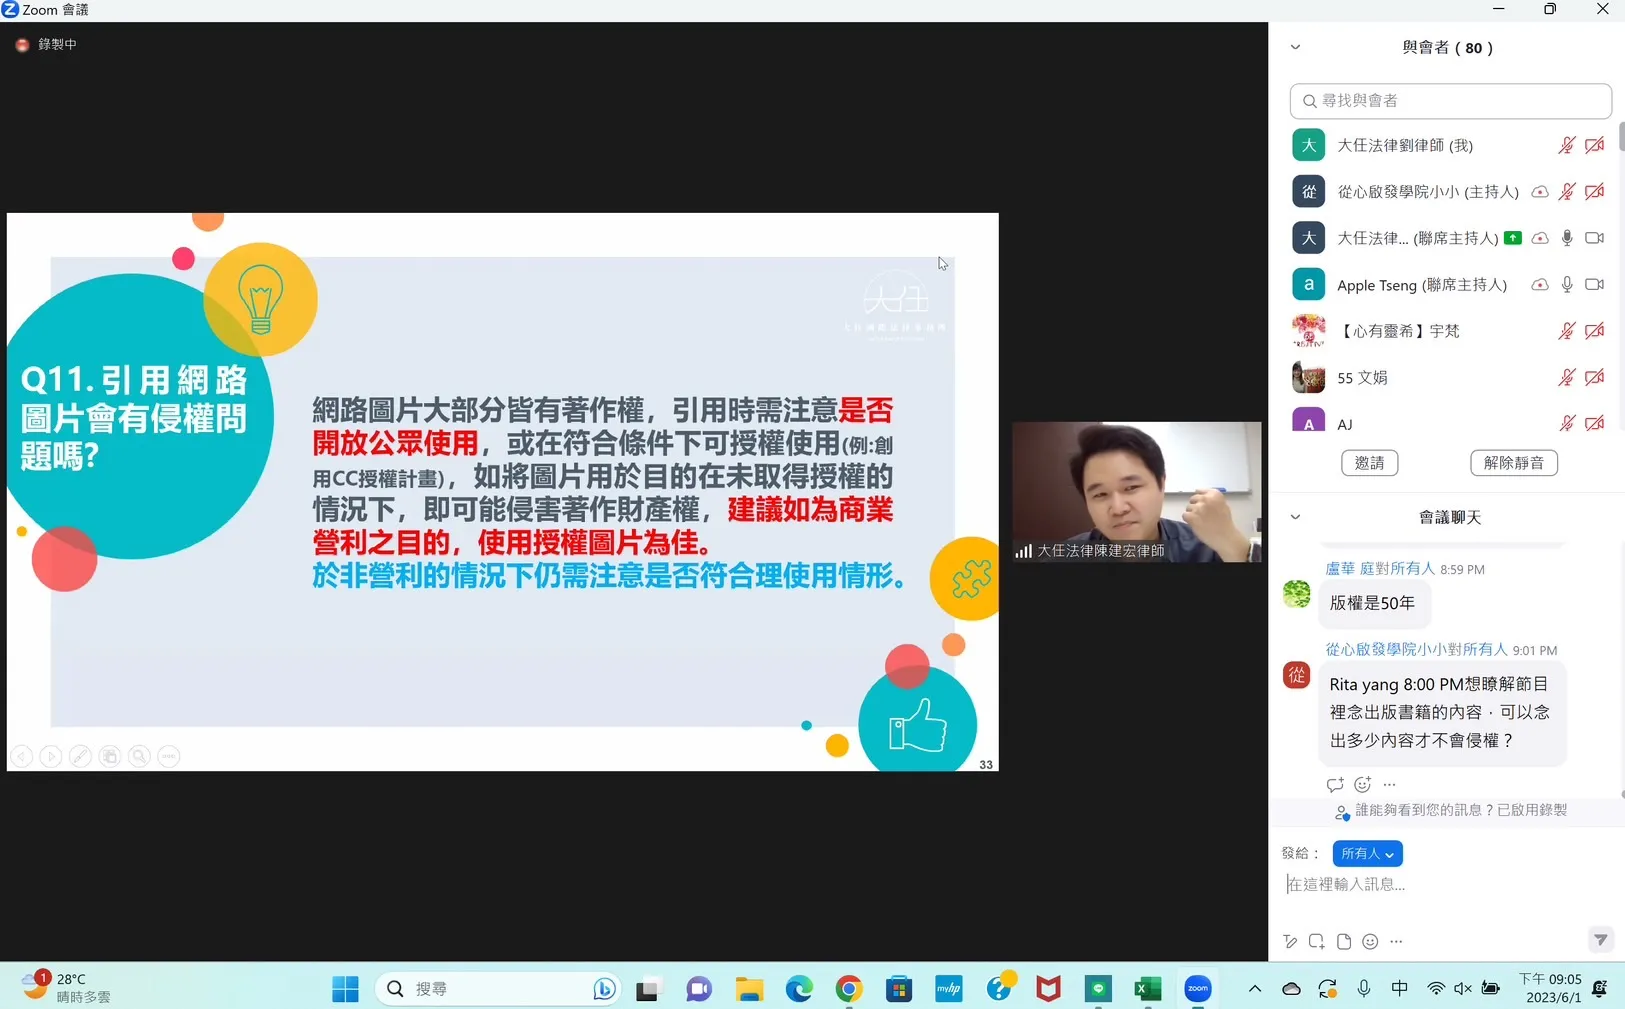Unmute Apple Tseng's microphone
The height and width of the screenshot is (1009, 1625).
click(1567, 284)
